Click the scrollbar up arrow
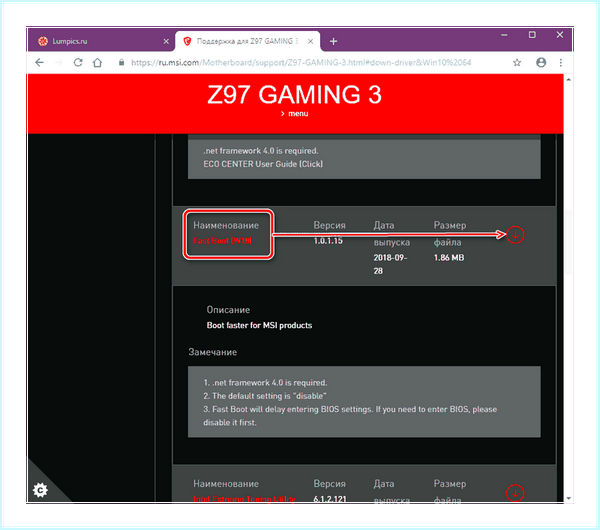Screen dimensions: 600x530 pyautogui.click(x=569, y=80)
